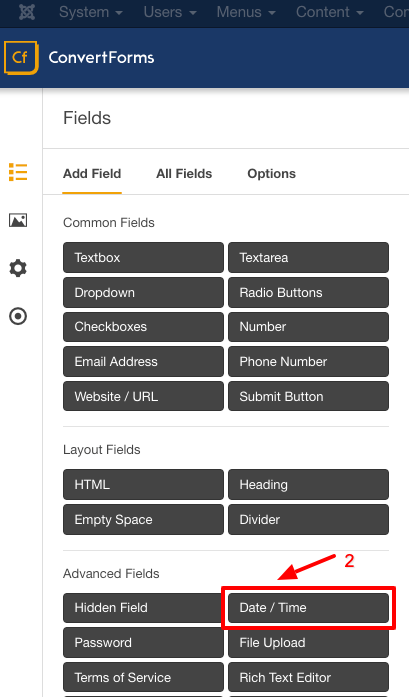Click the Joomla logo icon
Screen dimensions: 409x697
[x=27, y=12]
